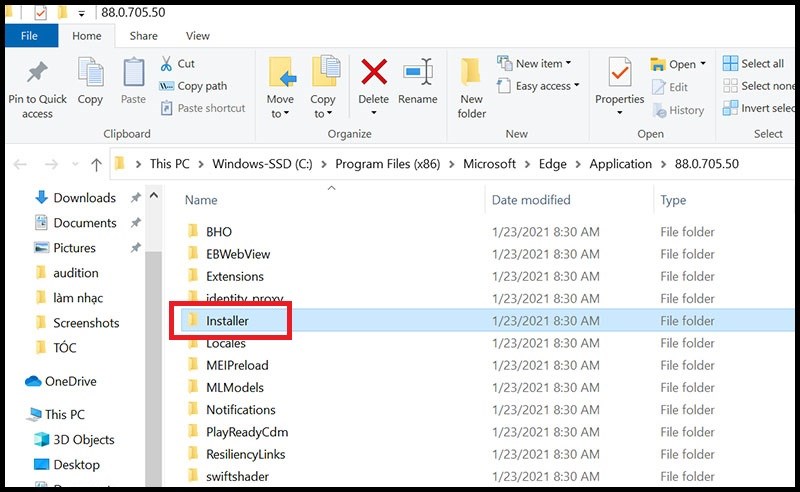Click History in ribbon
The width and height of the screenshot is (800, 492).
point(678,110)
